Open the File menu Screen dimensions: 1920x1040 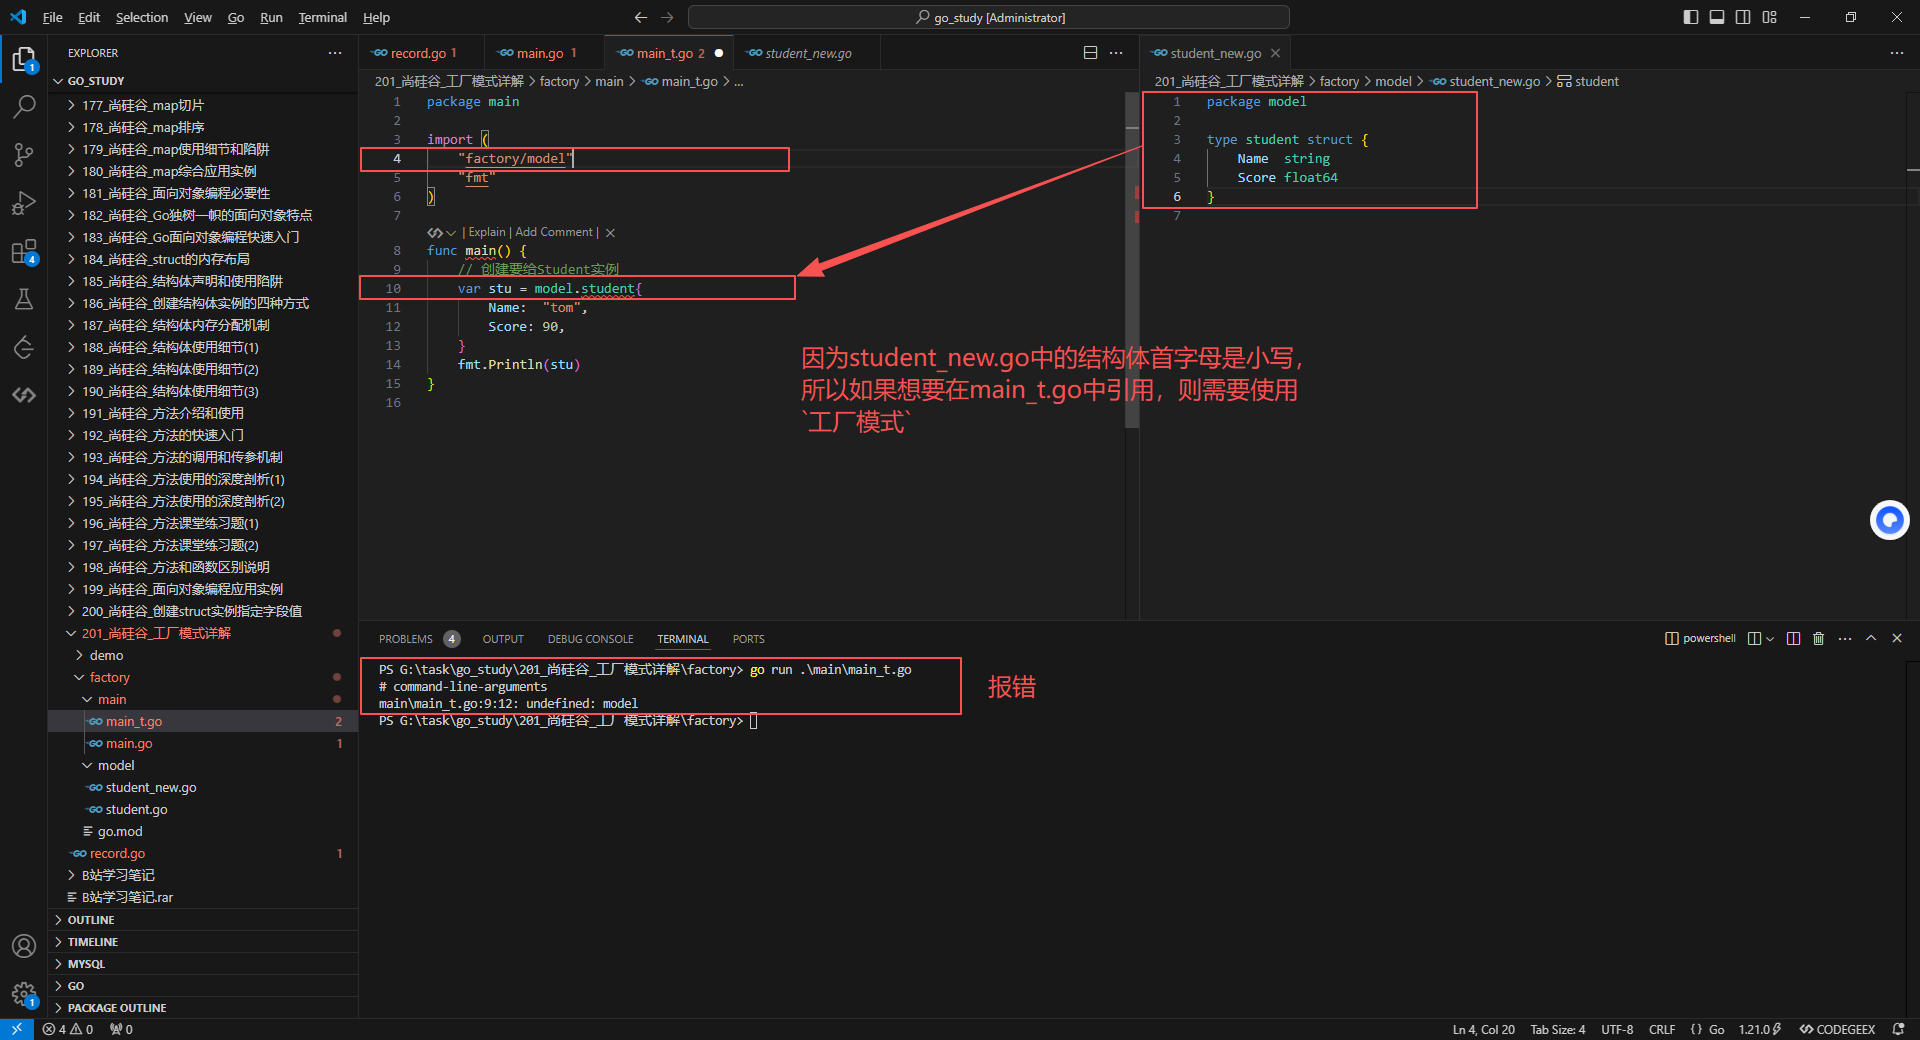[53, 17]
